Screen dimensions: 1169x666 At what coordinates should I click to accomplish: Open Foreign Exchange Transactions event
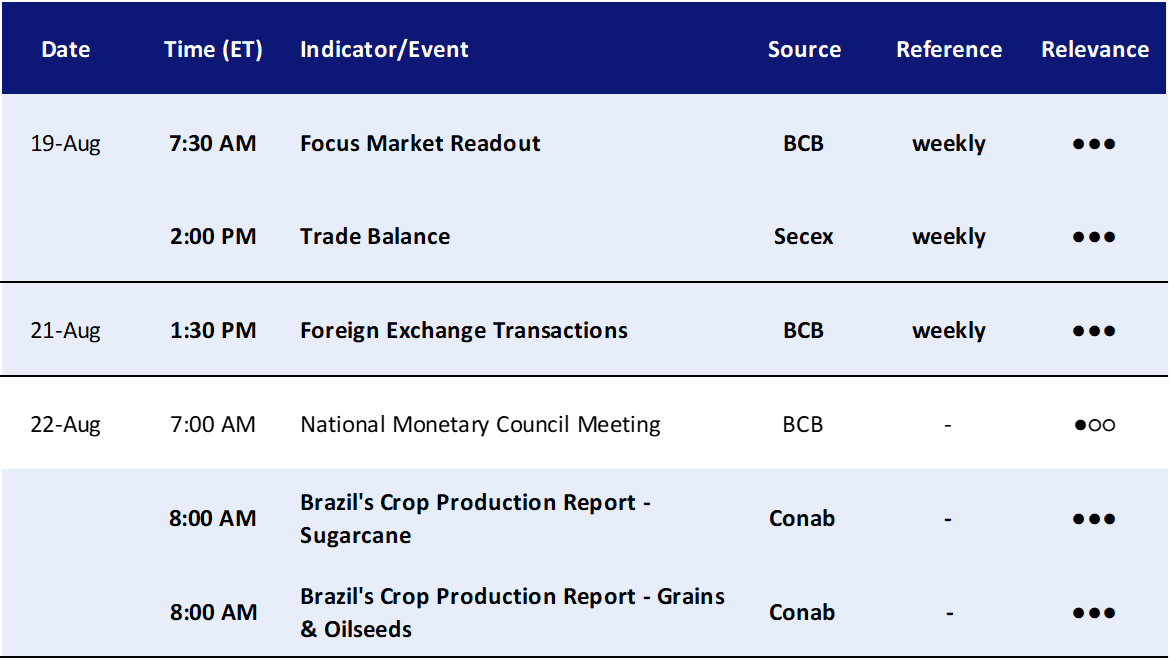[464, 330]
